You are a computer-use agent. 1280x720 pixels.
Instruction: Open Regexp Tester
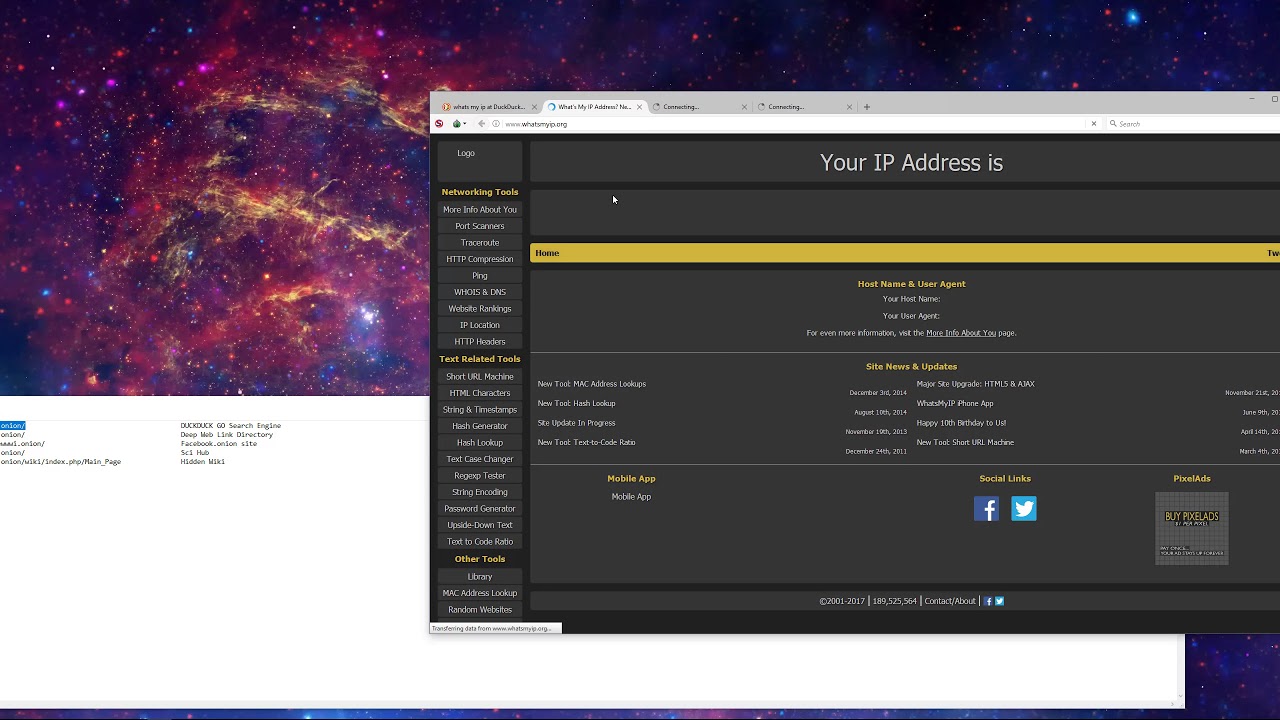pyautogui.click(x=480, y=476)
